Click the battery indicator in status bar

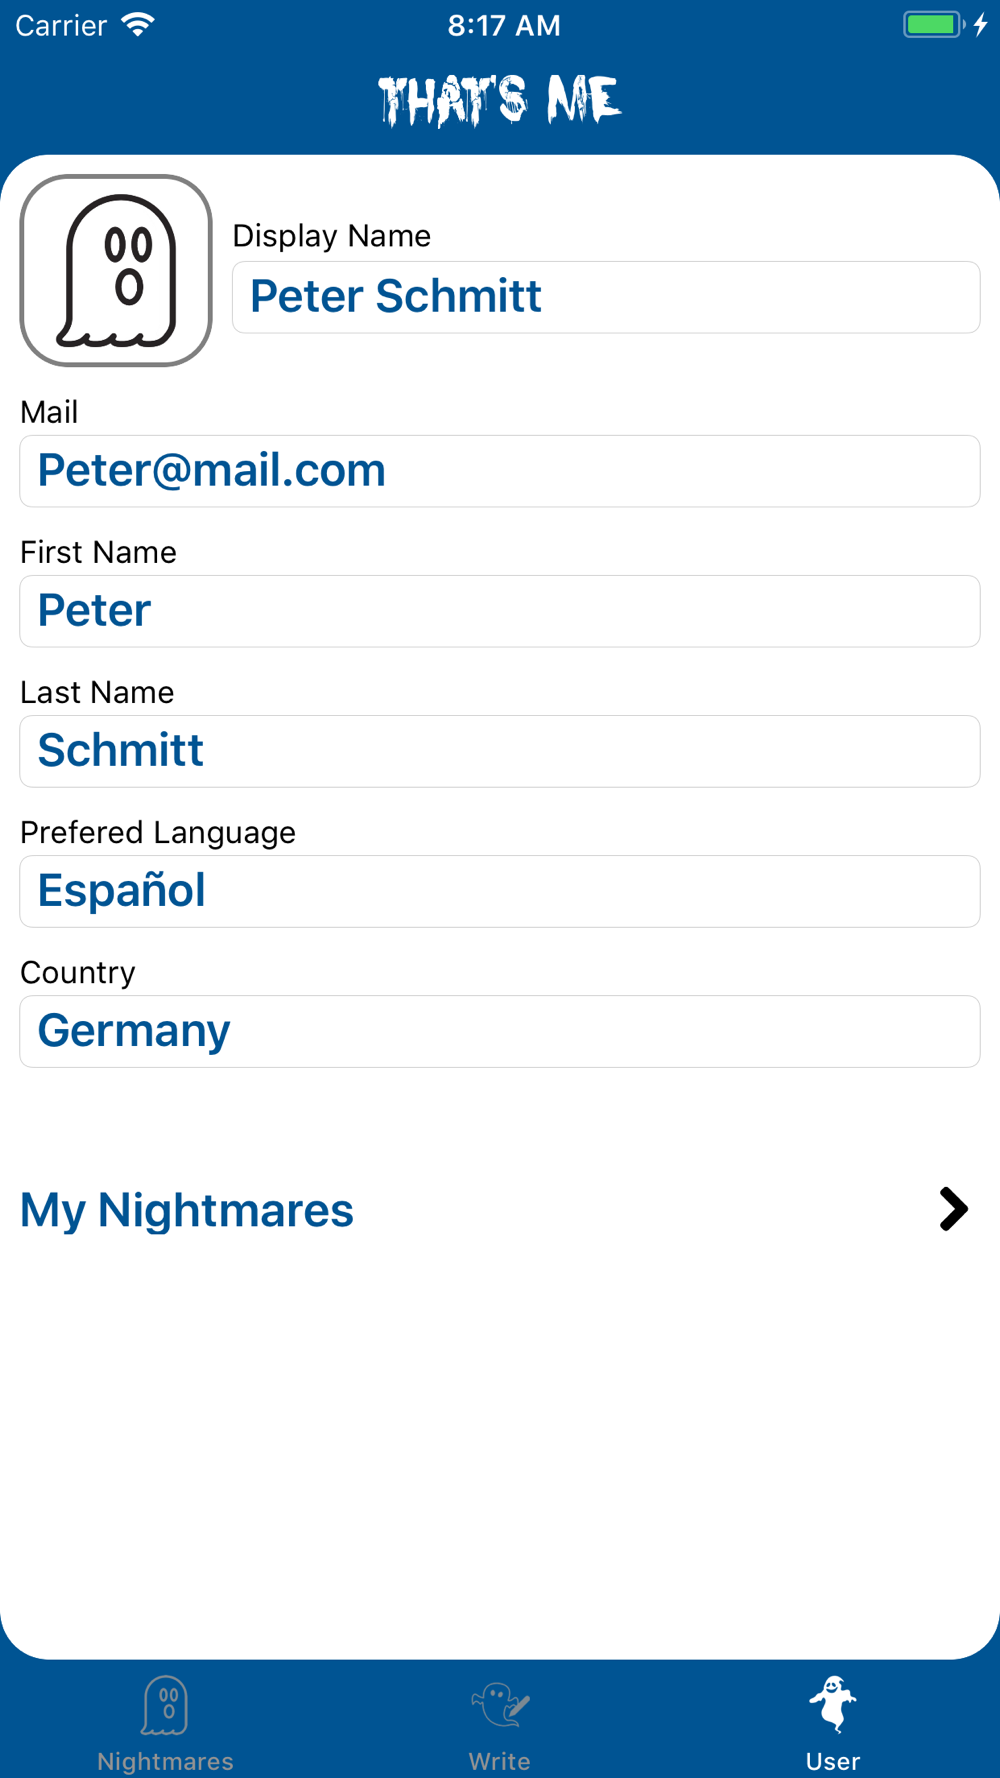pyautogui.click(x=934, y=25)
